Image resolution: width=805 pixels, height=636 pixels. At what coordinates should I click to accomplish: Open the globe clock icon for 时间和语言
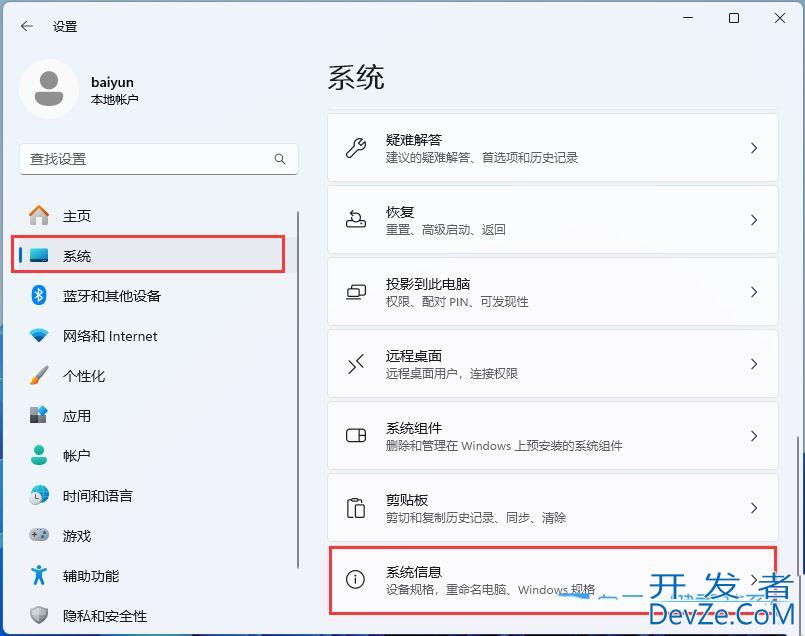pyautogui.click(x=39, y=495)
